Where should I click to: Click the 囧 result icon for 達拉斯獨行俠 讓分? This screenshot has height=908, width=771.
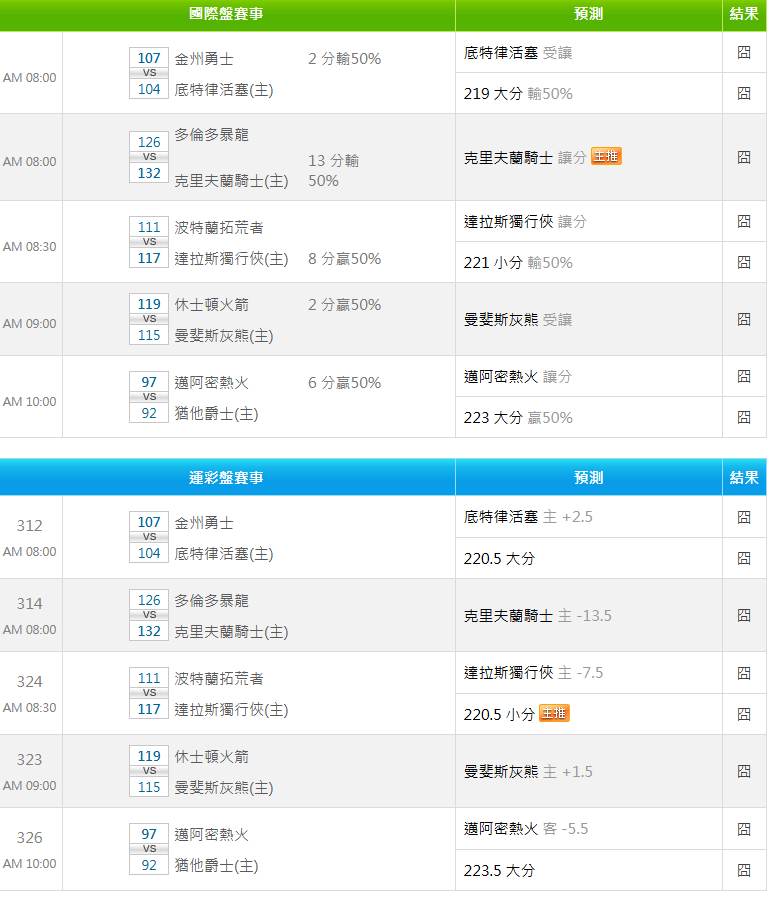click(744, 221)
